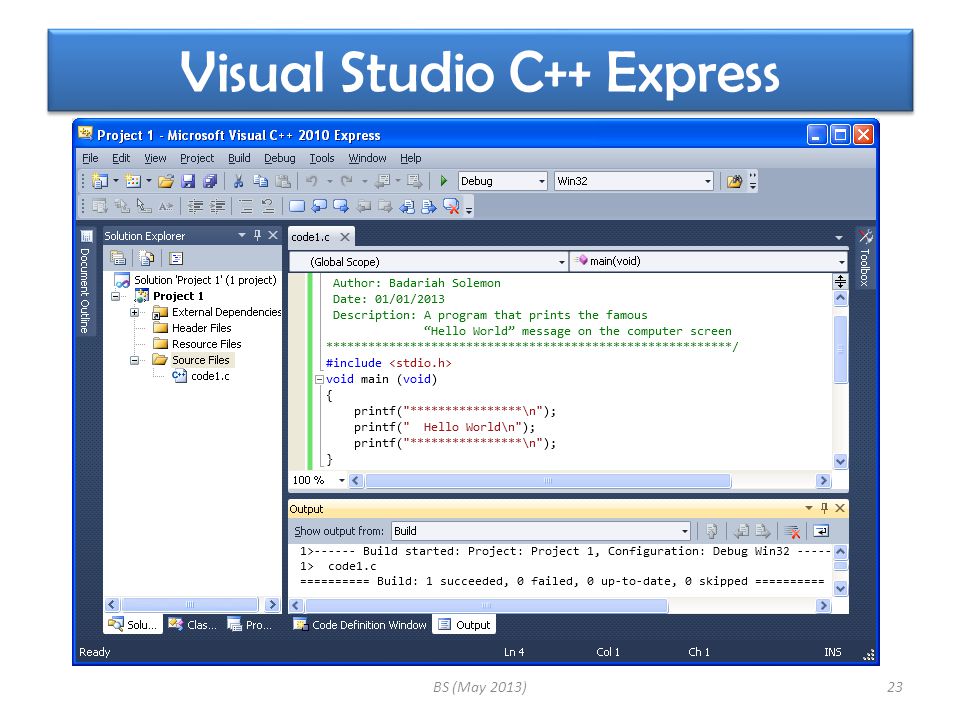Viewport: 960px width, 720px height.
Task: Click the Save All icon
Action: tap(210, 181)
